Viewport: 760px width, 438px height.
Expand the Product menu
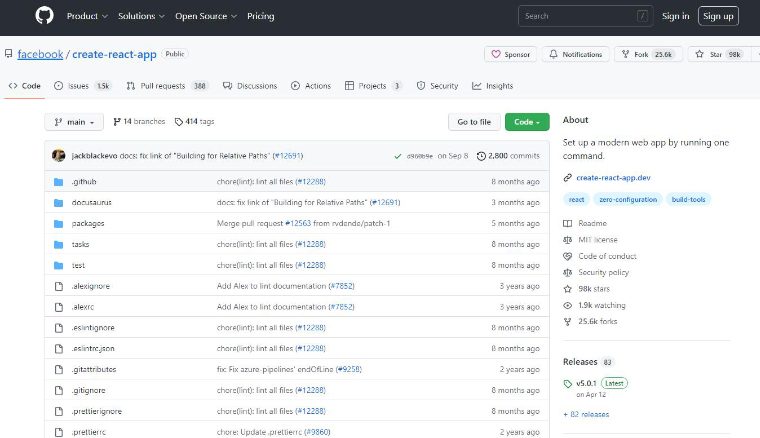click(87, 16)
